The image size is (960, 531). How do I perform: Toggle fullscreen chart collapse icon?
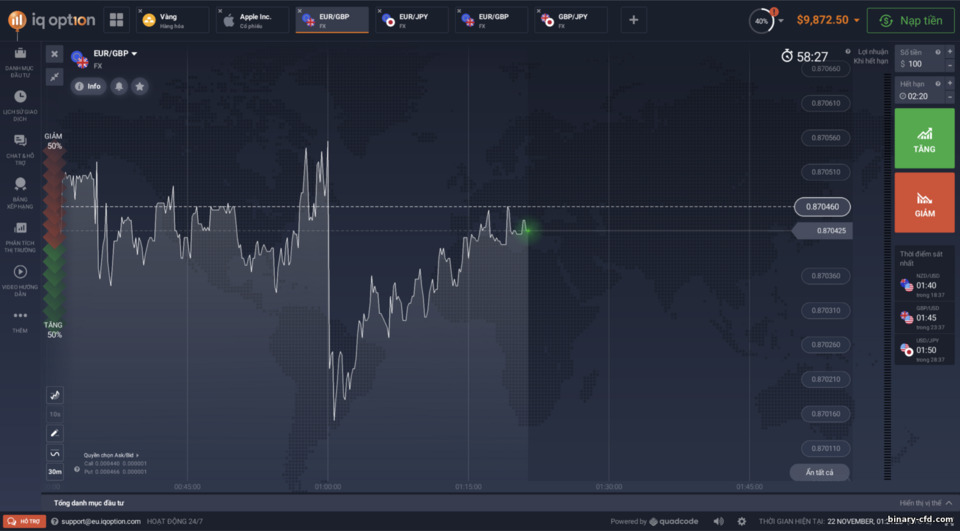pos(54,77)
